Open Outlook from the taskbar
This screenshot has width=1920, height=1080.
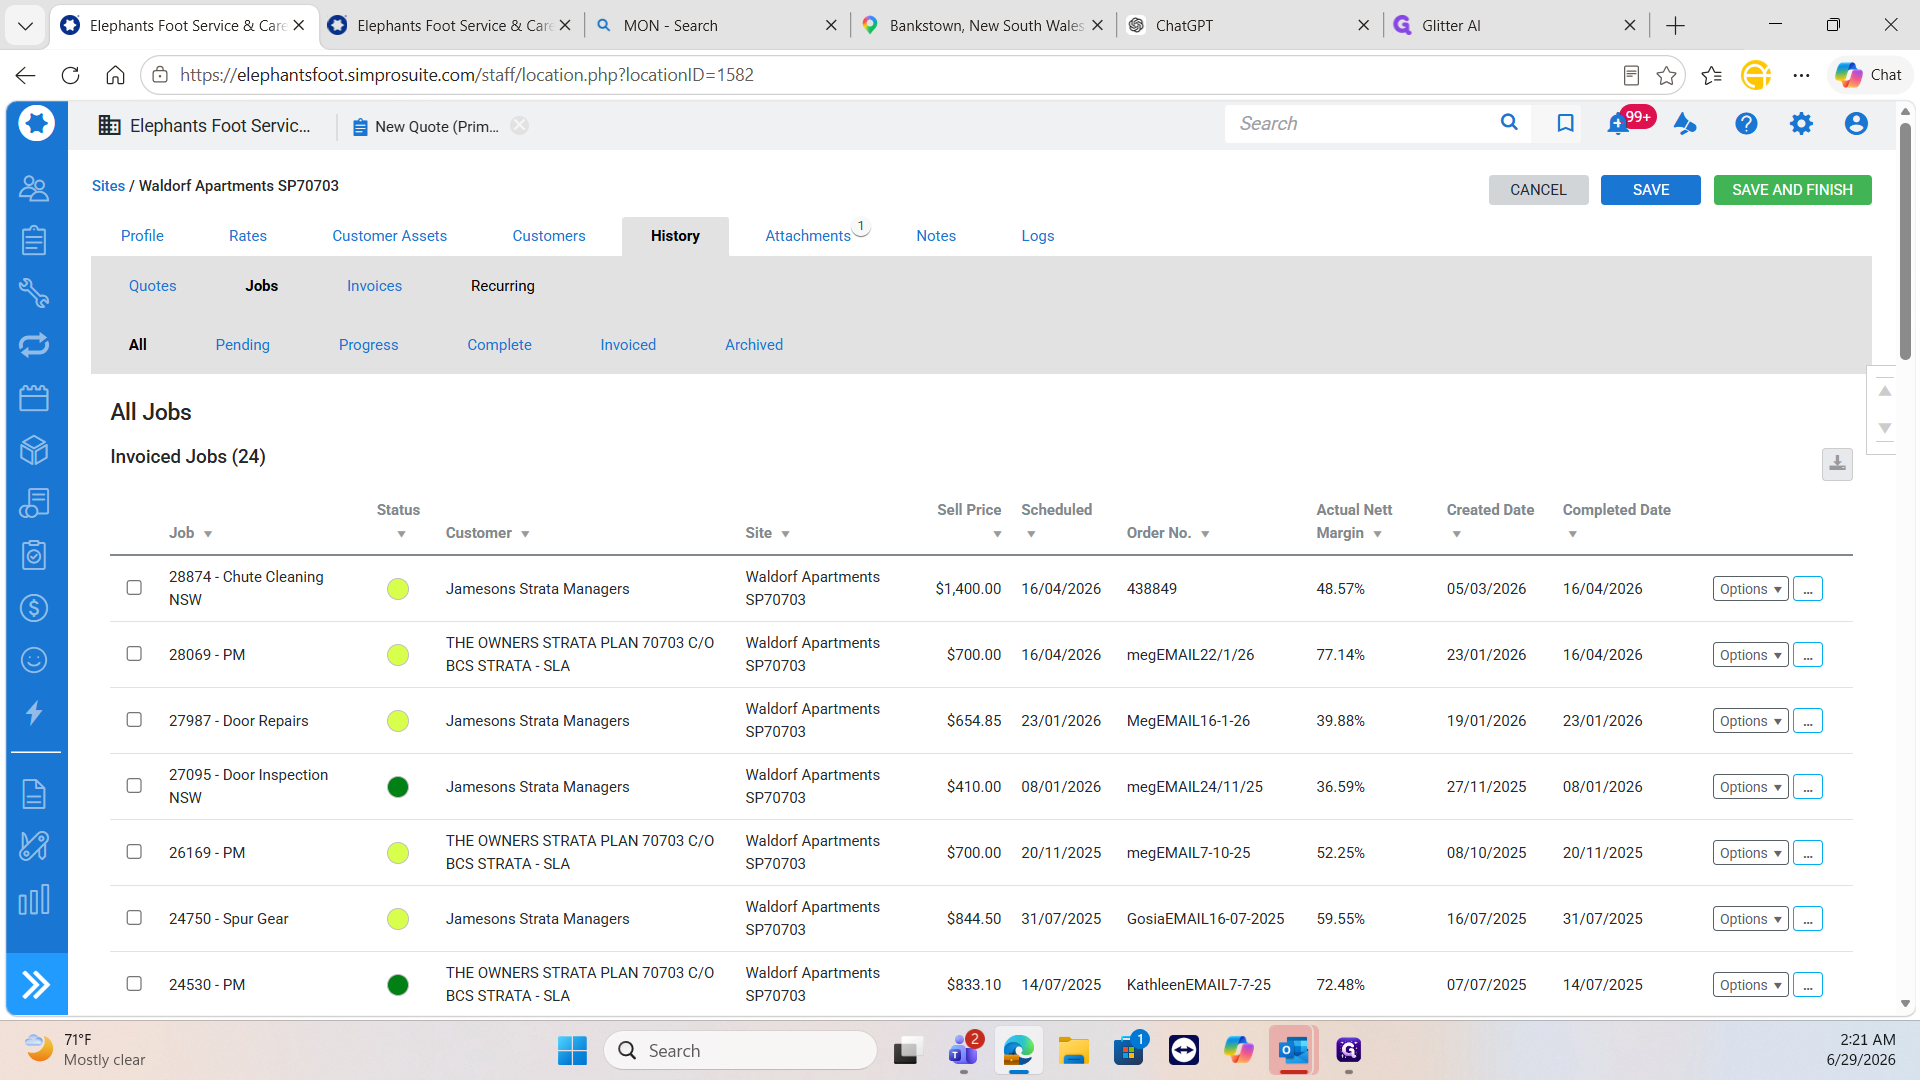coord(1293,1050)
